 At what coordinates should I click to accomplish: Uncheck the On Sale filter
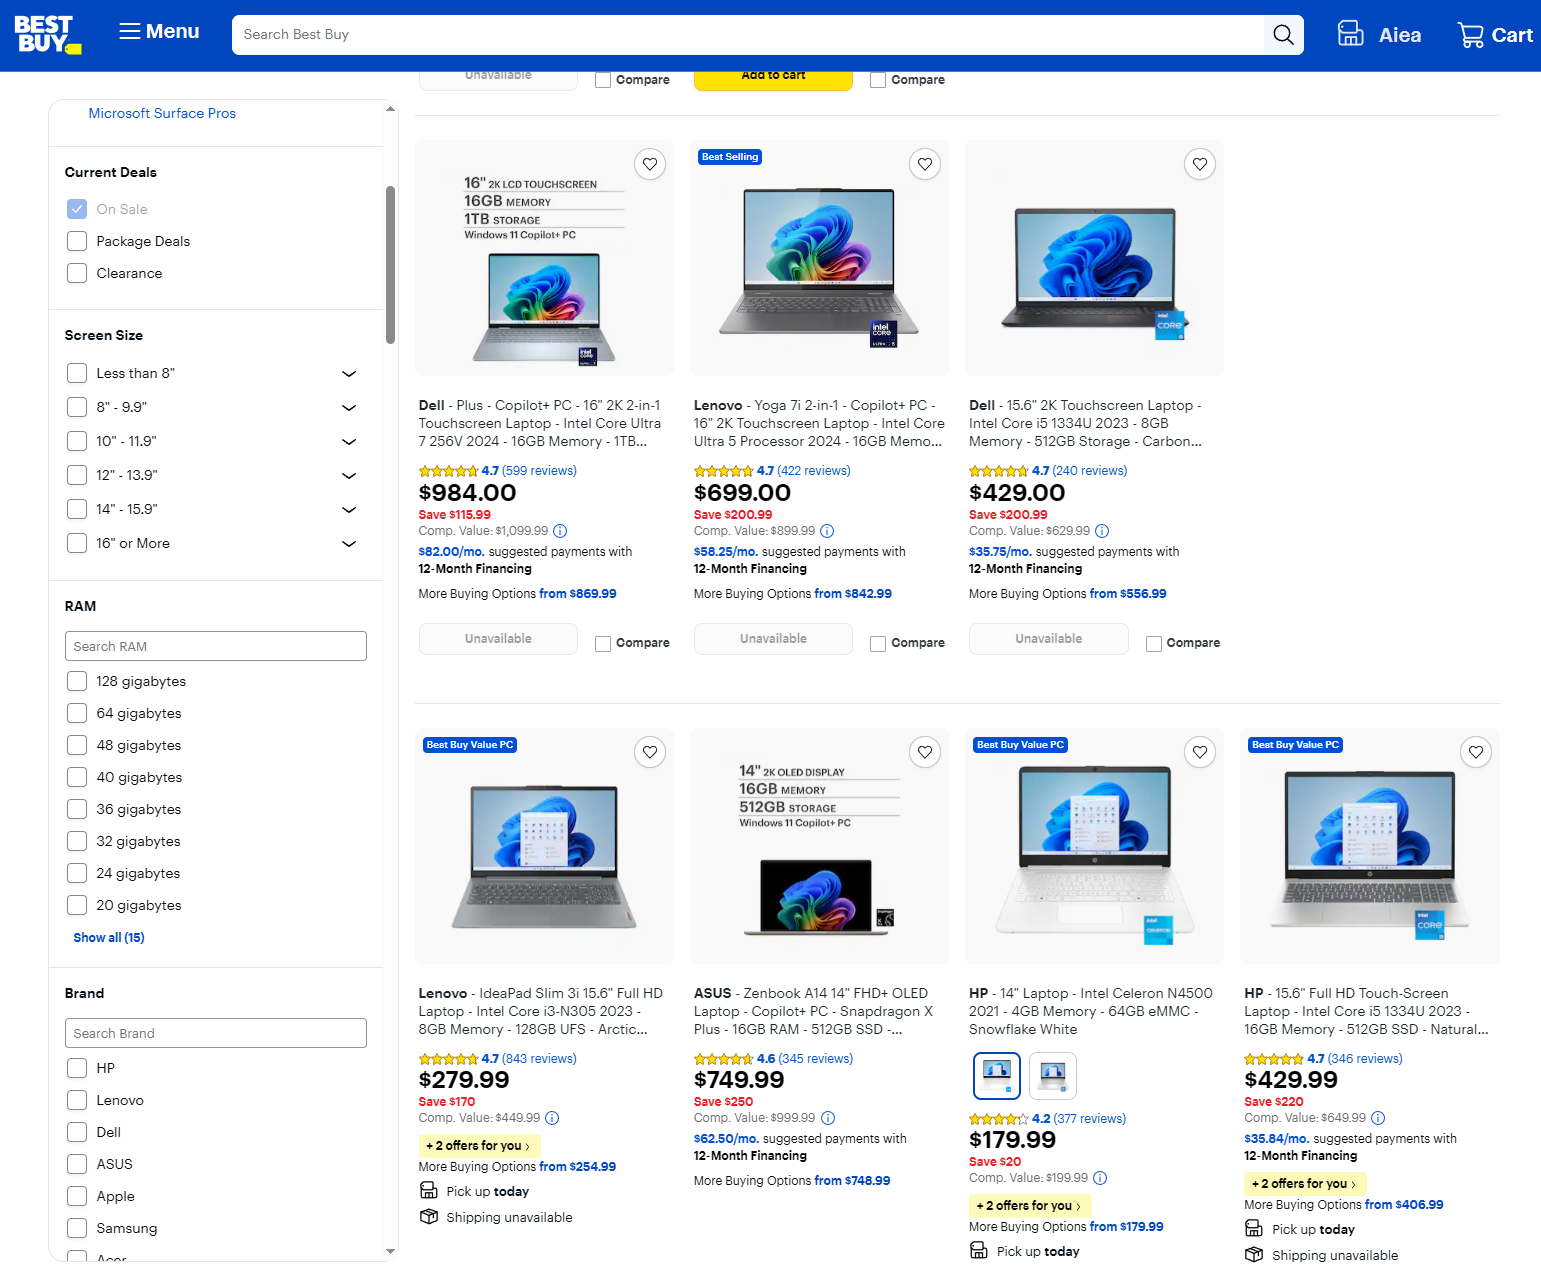pos(76,209)
